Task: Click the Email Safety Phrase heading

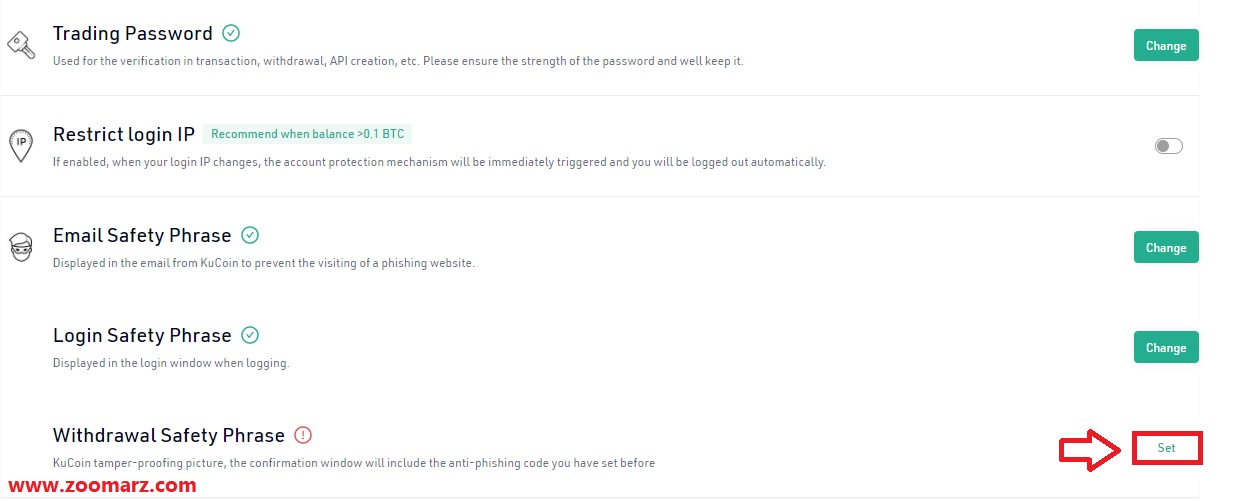Action: (x=142, y=235)
